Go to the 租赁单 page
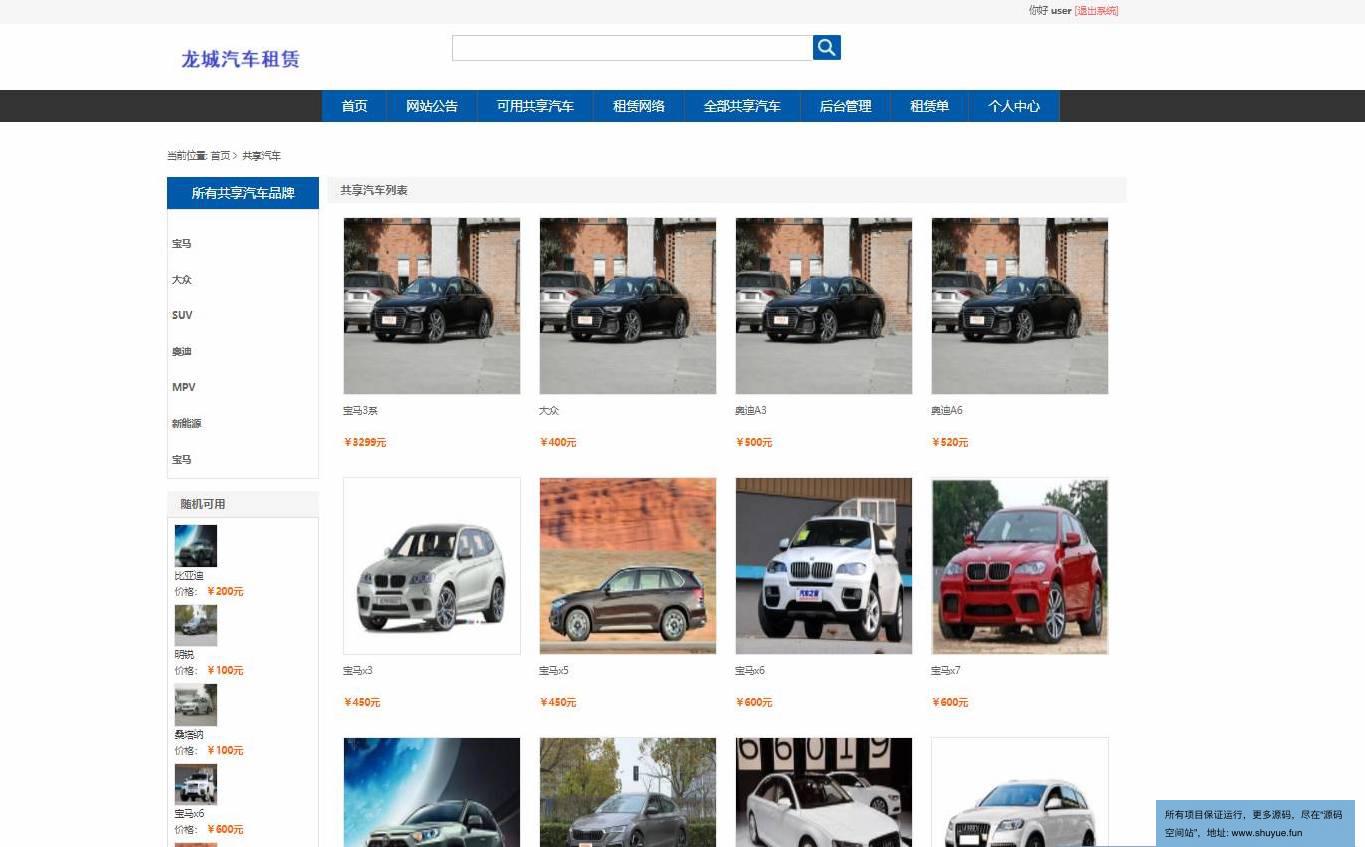Viewport: 1365px width, 847px height. point(929,106)
